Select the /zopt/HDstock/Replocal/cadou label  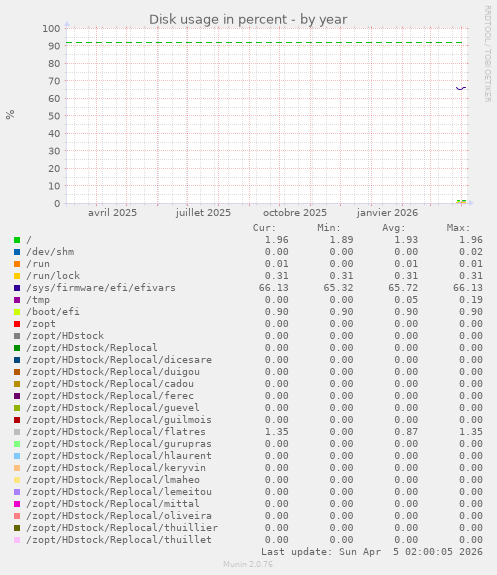[110, 384]
